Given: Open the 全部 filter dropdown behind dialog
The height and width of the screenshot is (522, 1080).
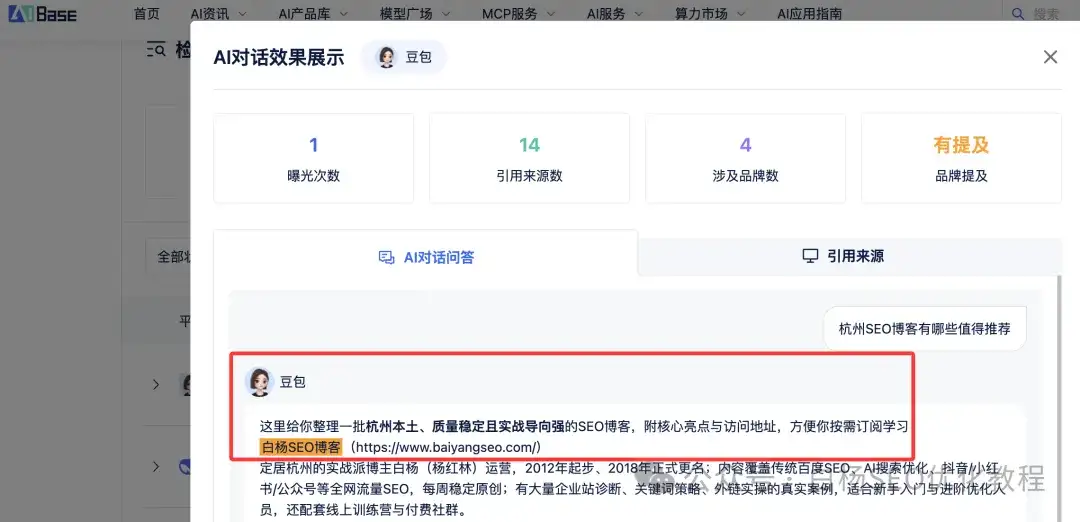Looking at the screenshot, I should click(x=169, y=256).
